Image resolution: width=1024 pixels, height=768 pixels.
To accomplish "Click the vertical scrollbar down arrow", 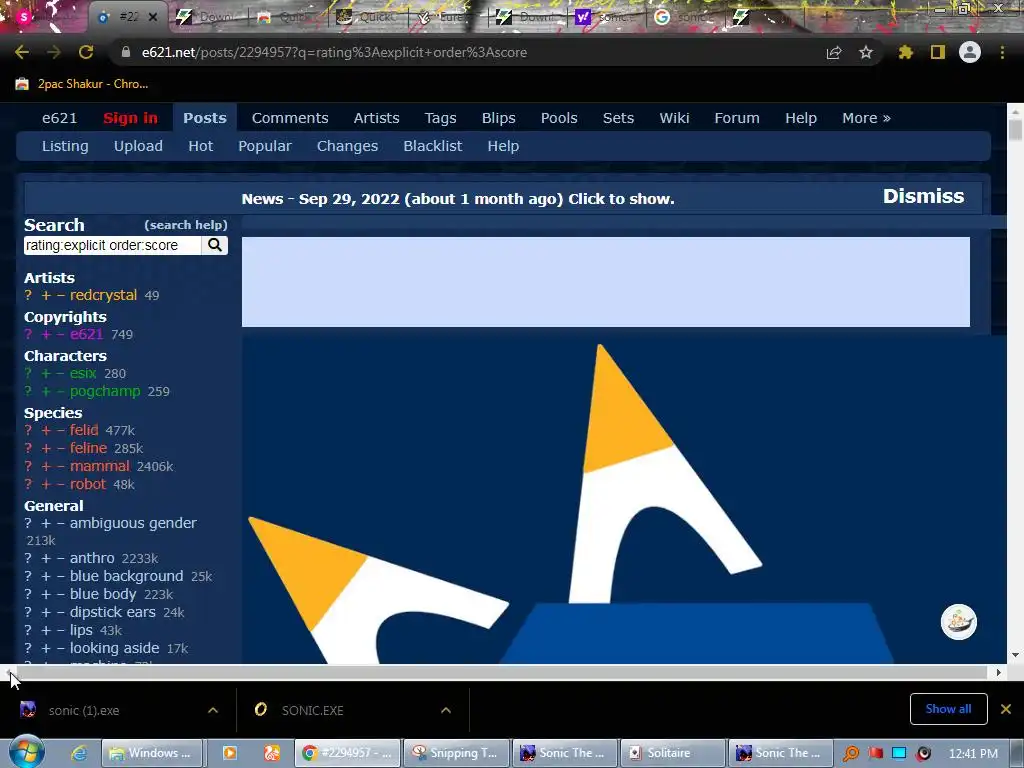I will pos(1015,655).
